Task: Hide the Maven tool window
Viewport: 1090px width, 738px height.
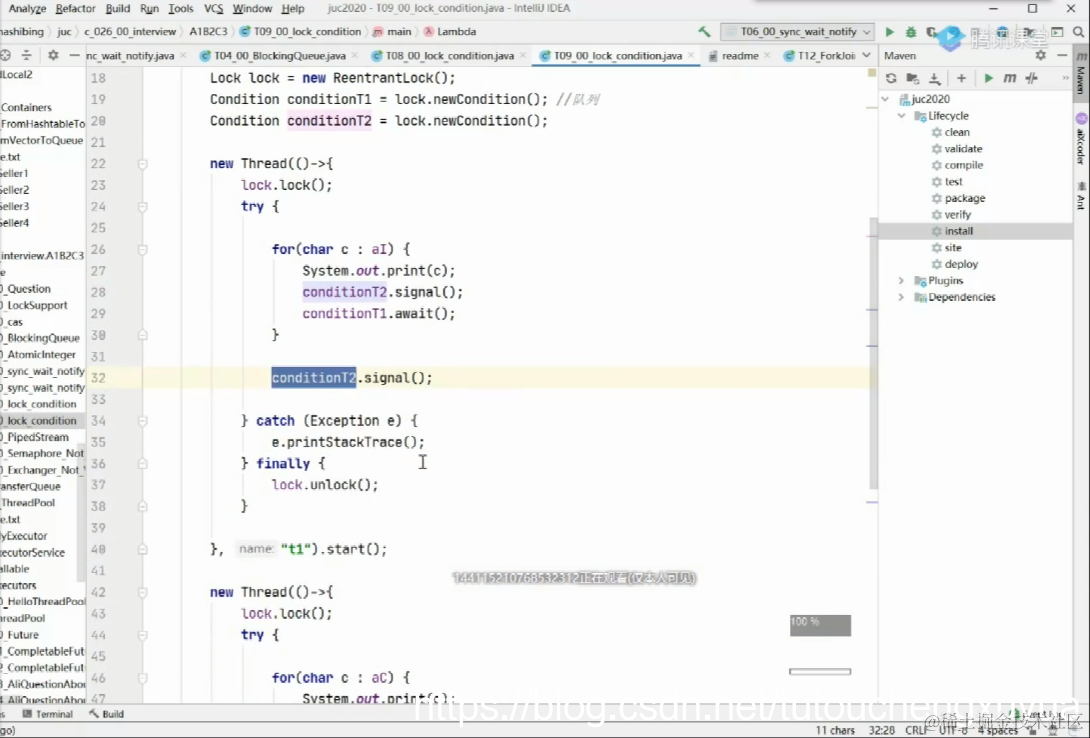Action: (1061, 55)
